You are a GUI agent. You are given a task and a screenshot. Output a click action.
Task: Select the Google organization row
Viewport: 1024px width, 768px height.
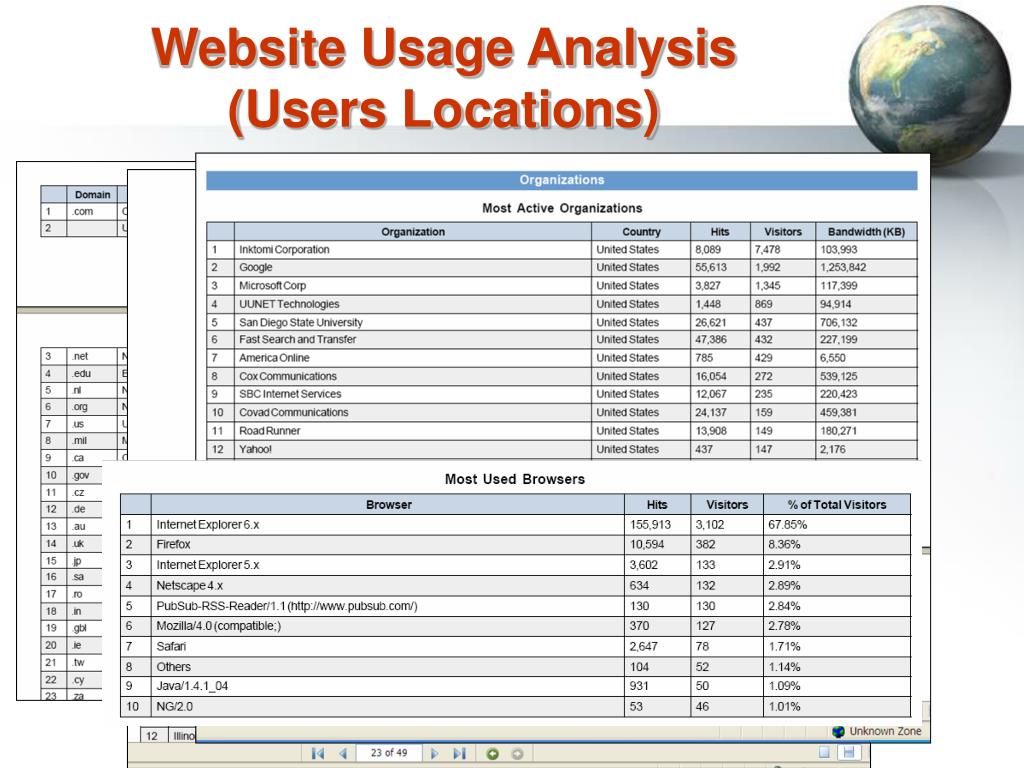[562, 268]
